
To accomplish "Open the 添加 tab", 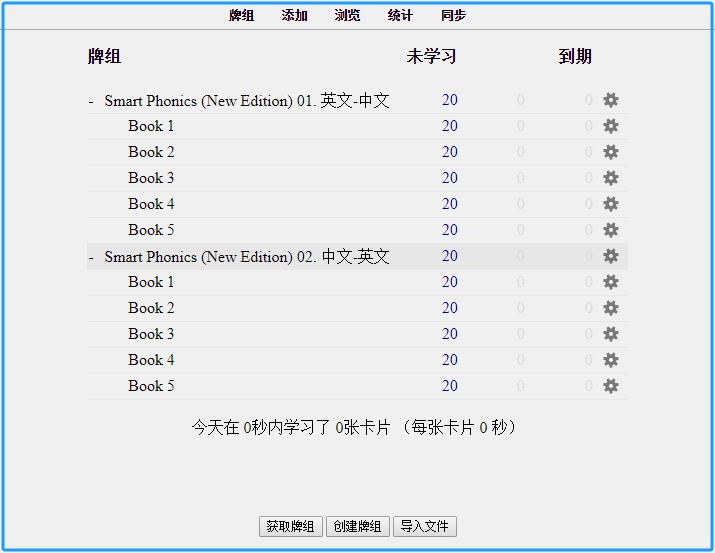I will (294, 16).
